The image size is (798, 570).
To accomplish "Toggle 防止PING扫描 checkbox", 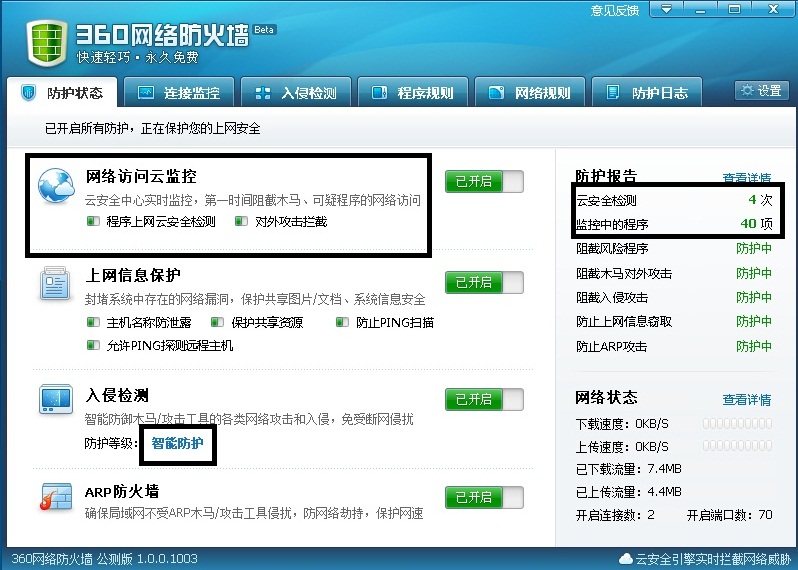I will [342, 322].
